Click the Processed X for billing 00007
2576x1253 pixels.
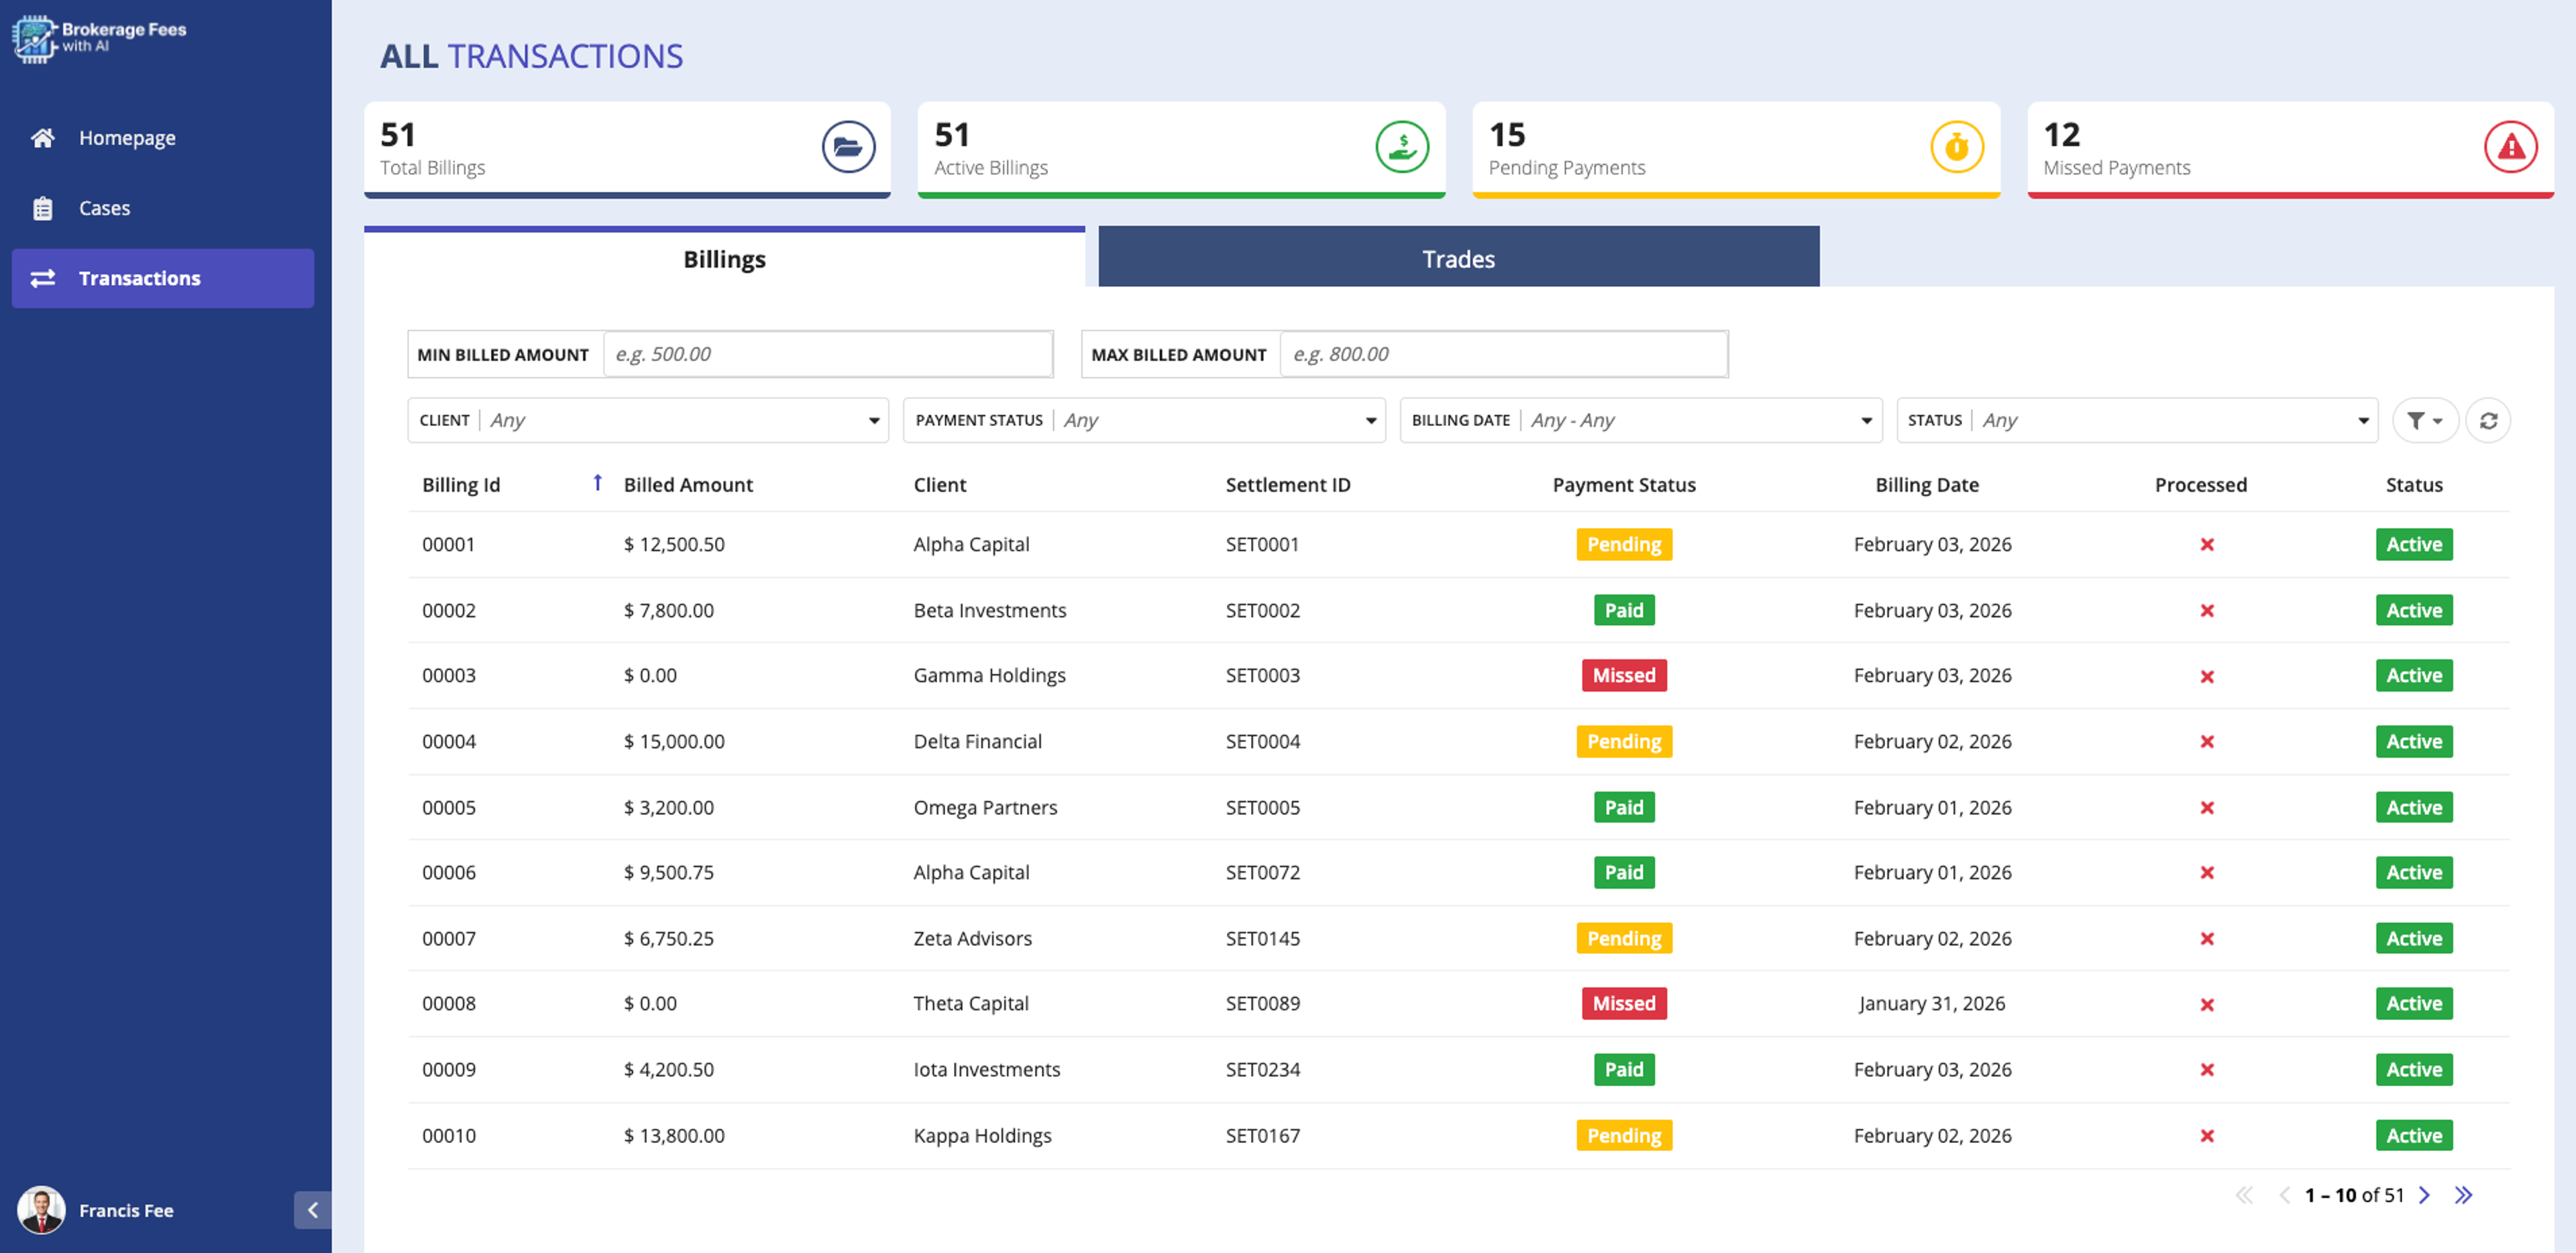pos(2207,939)
